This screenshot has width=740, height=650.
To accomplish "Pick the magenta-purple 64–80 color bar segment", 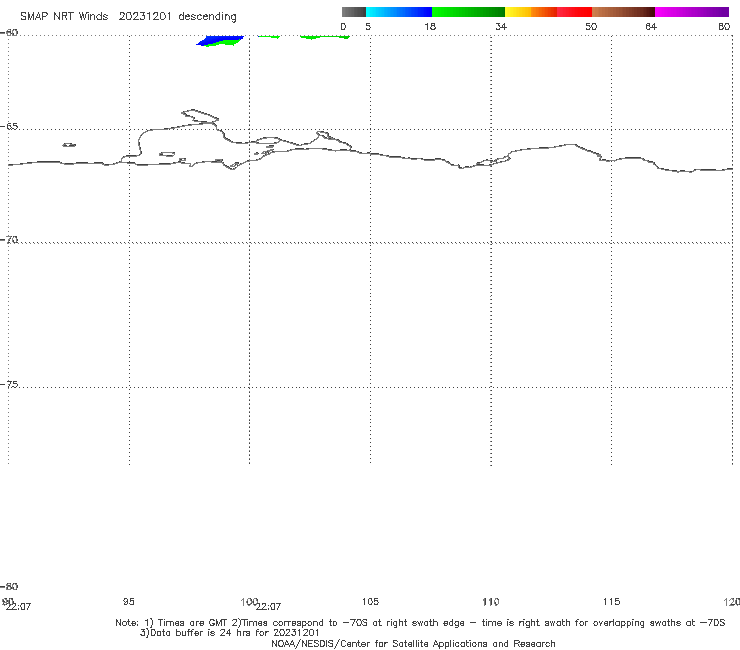I will [692, 12].
